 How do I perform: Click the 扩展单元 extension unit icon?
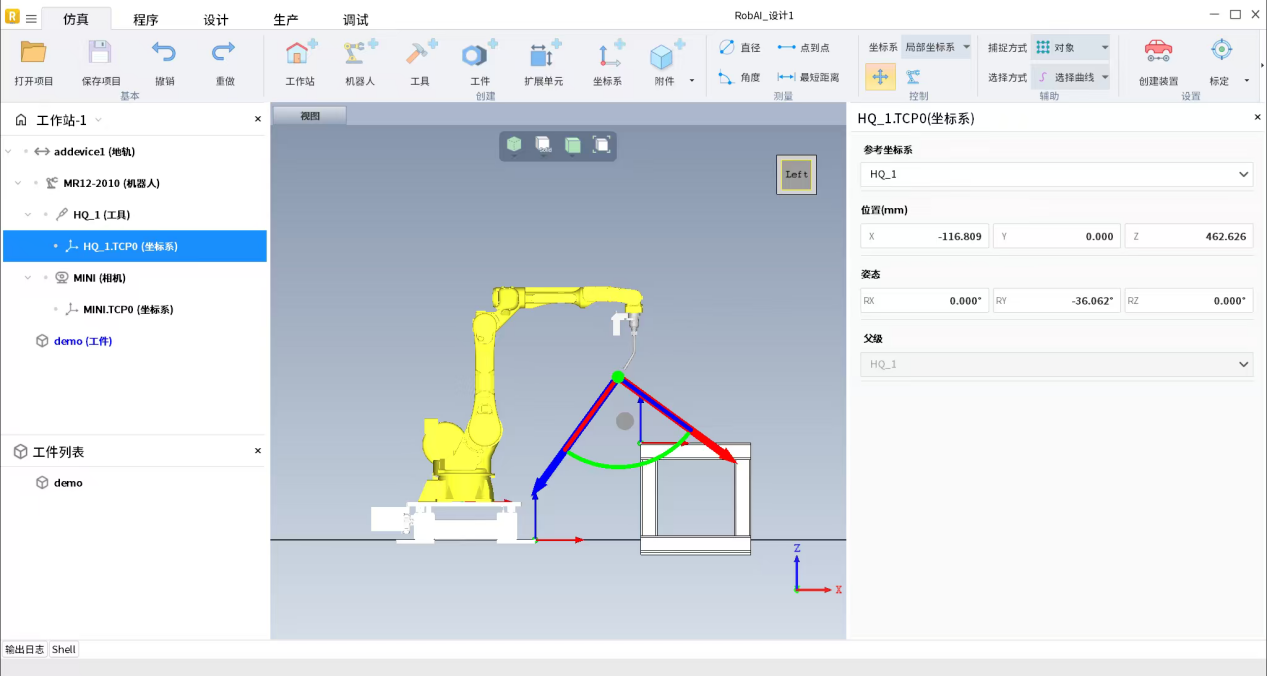pos(543,55)
